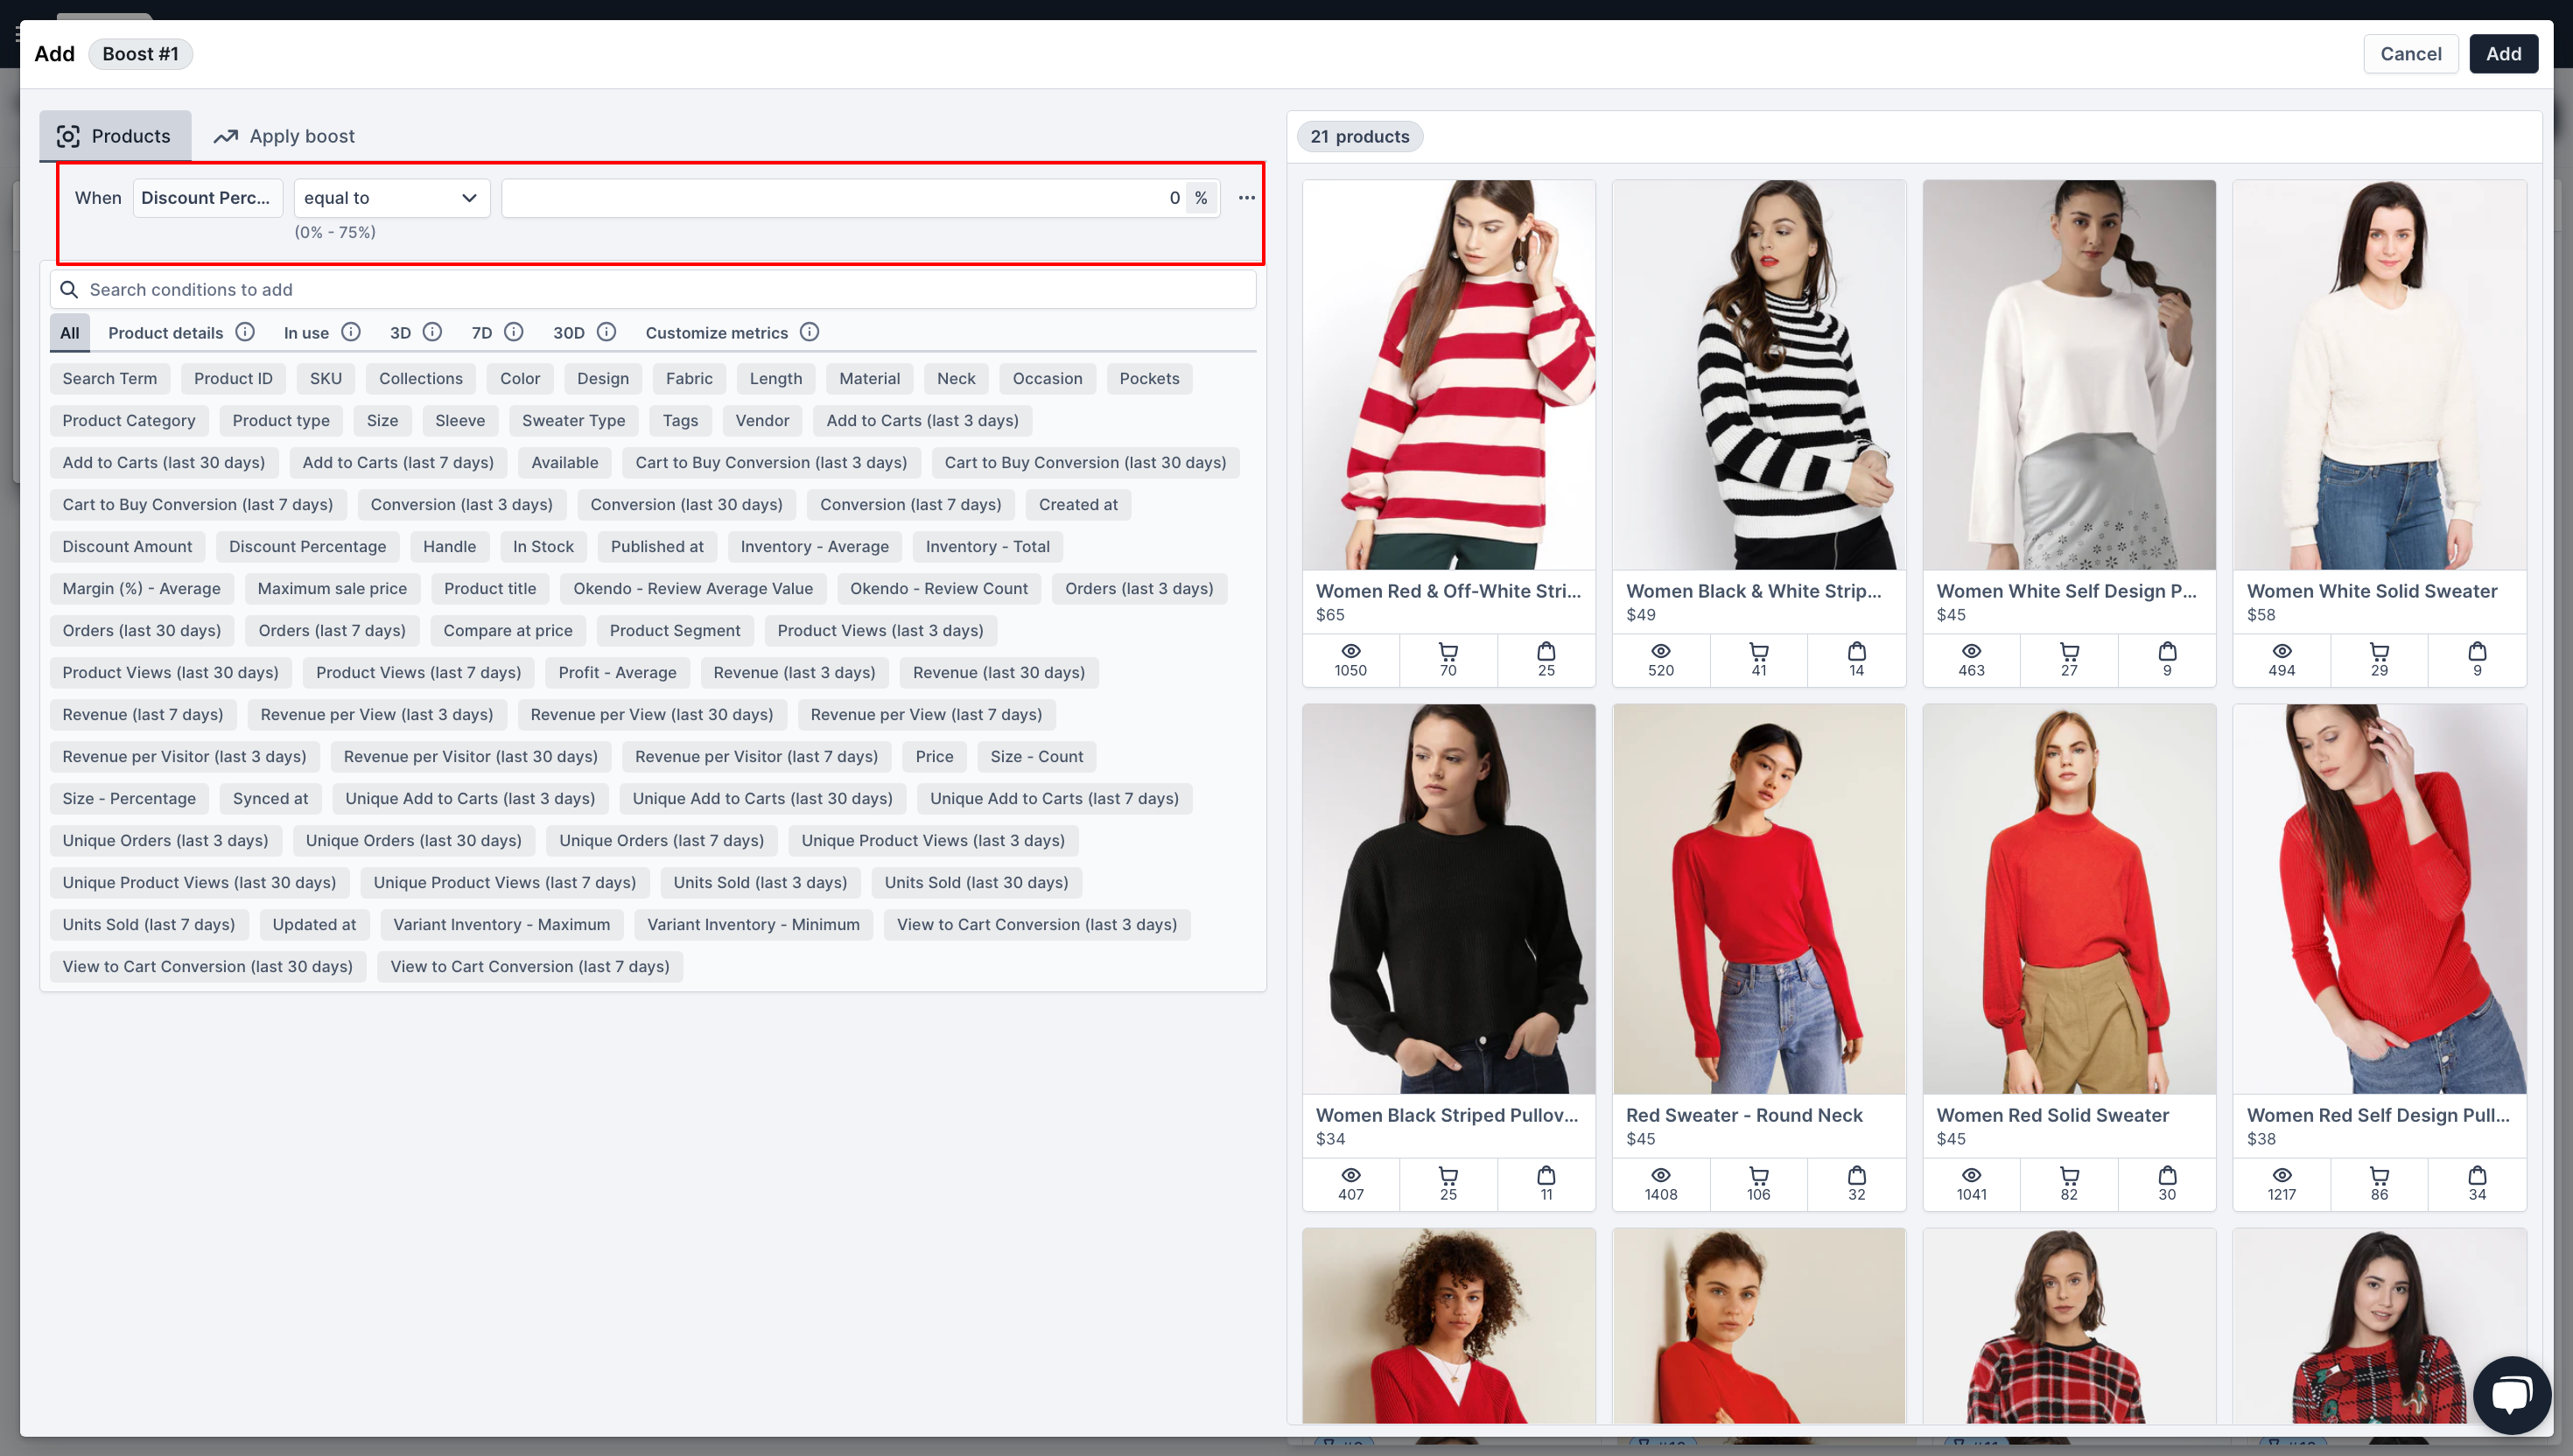
Task: Add the Vendor condition chip
Action: (x=762, y=420)
